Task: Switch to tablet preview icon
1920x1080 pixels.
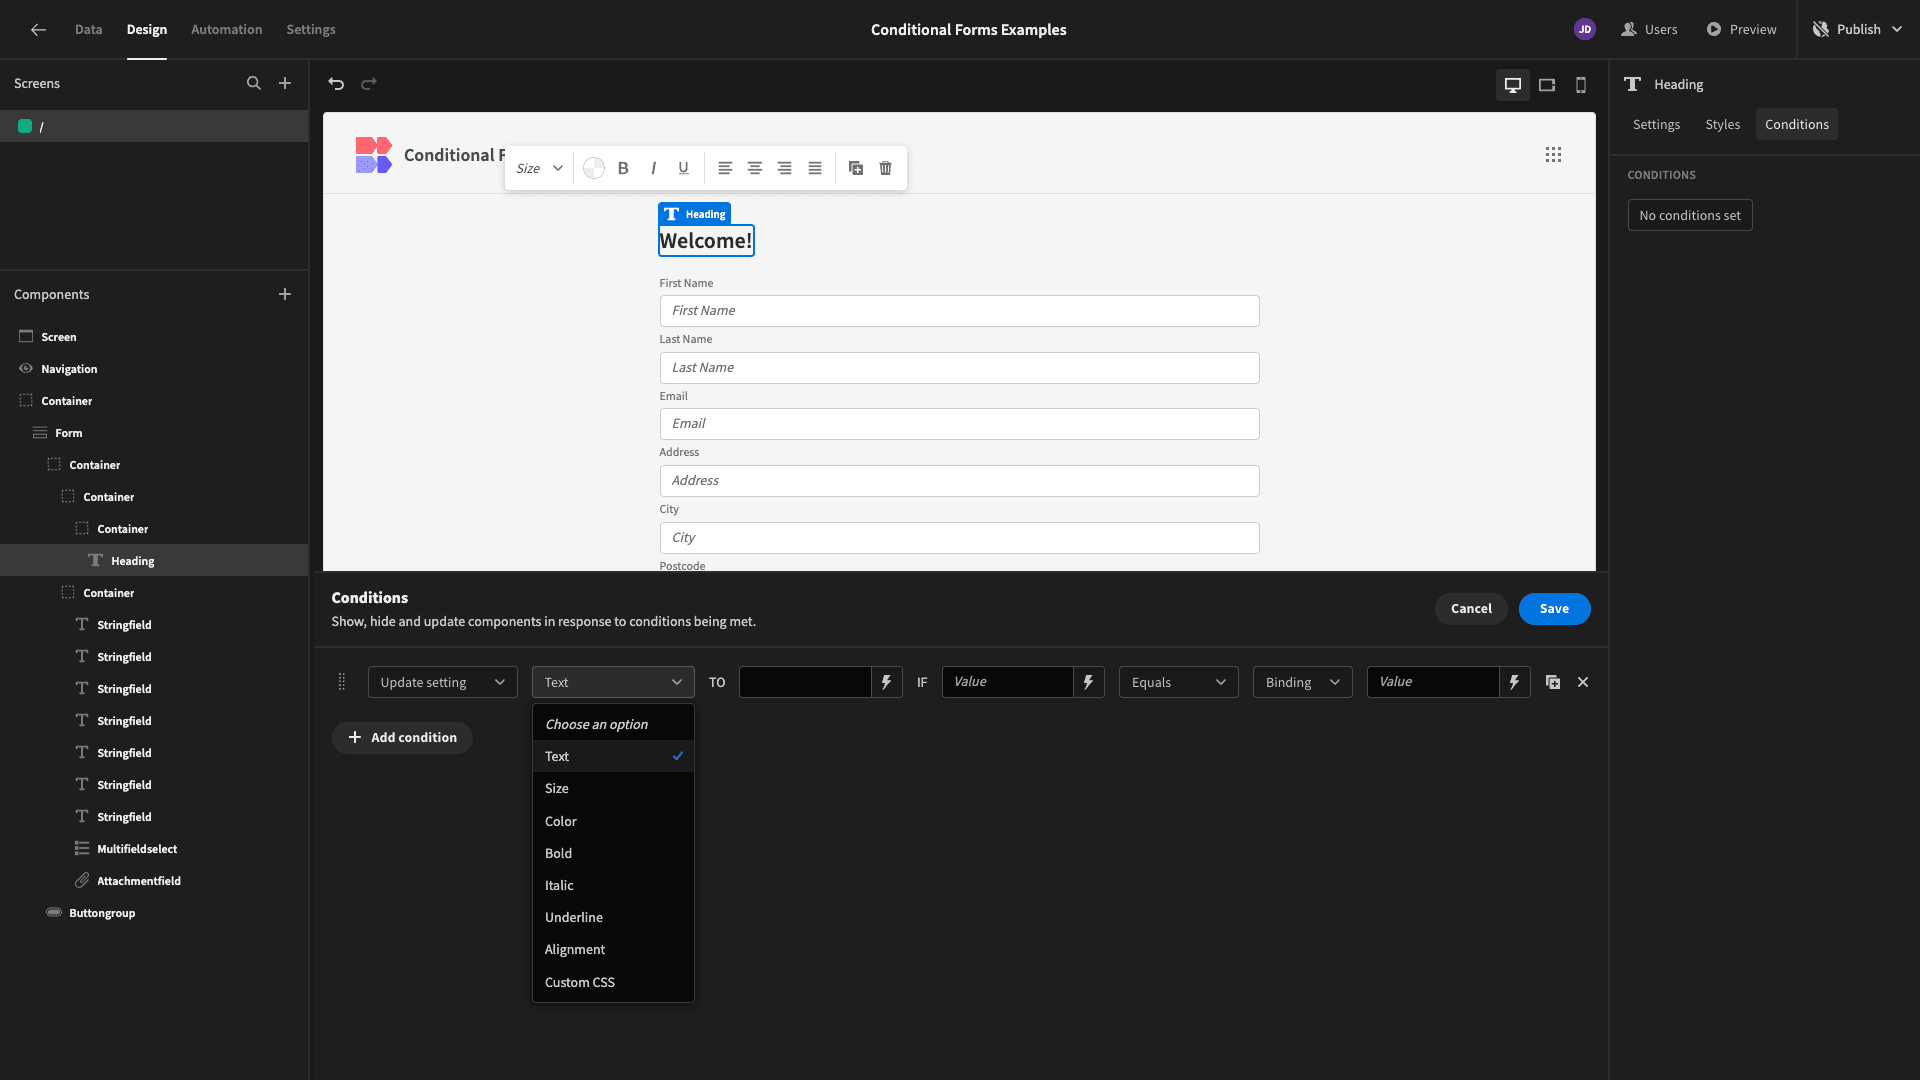Action: (1547, 85)
